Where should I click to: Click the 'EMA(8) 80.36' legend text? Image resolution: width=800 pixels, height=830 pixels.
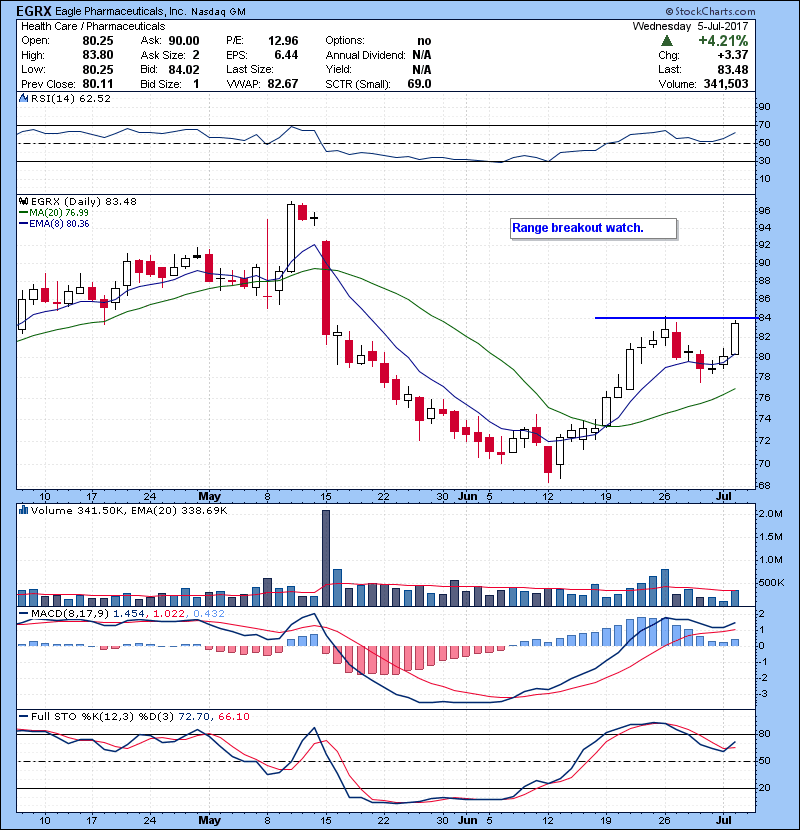point(59,224)
